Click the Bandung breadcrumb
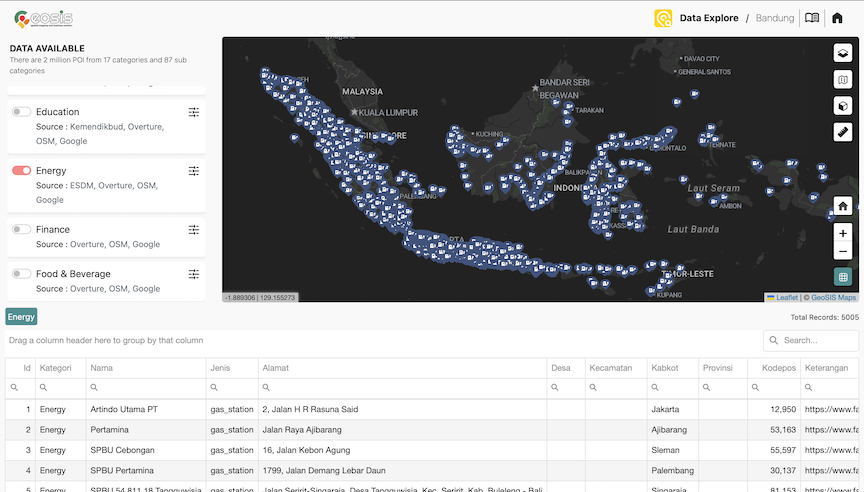 click(x=775, y=18)
